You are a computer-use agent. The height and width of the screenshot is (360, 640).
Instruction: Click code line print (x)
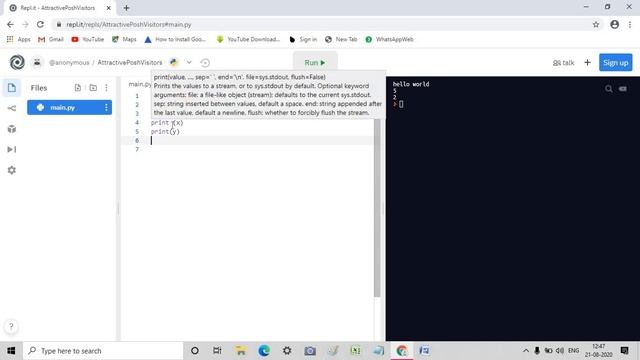tap(167, 122)
